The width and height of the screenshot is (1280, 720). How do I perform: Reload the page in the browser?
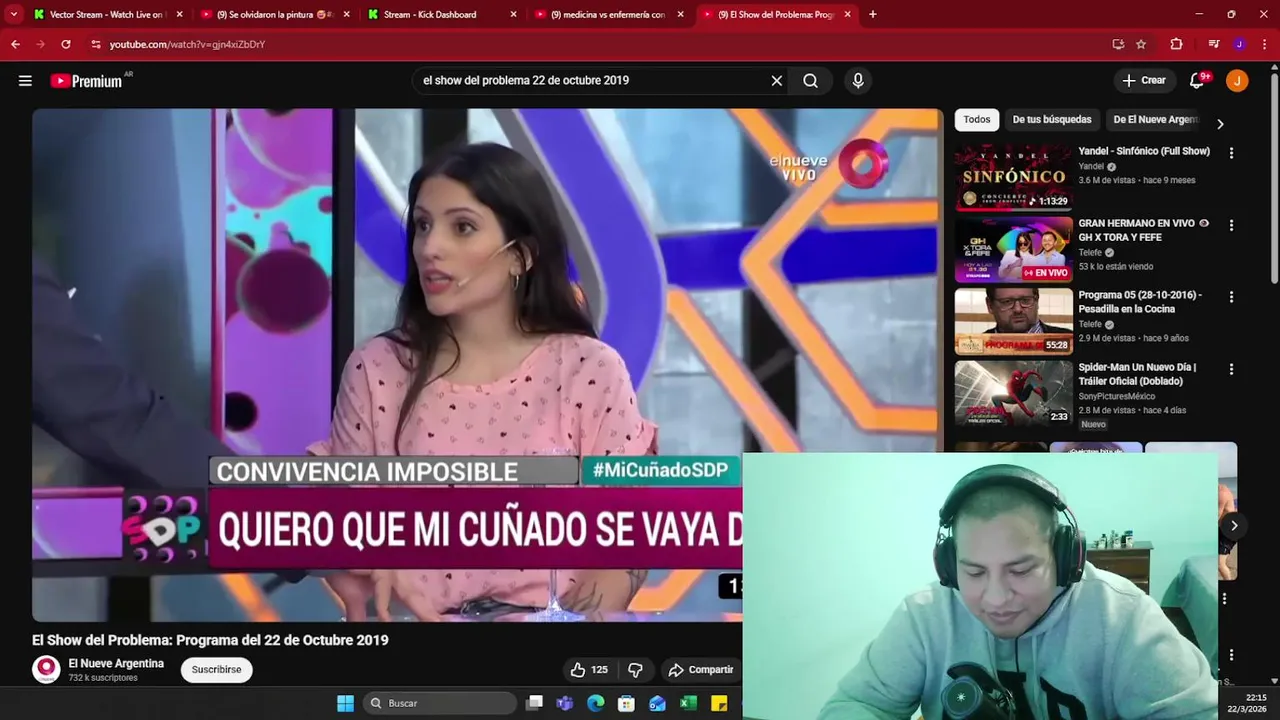point(66,44)
